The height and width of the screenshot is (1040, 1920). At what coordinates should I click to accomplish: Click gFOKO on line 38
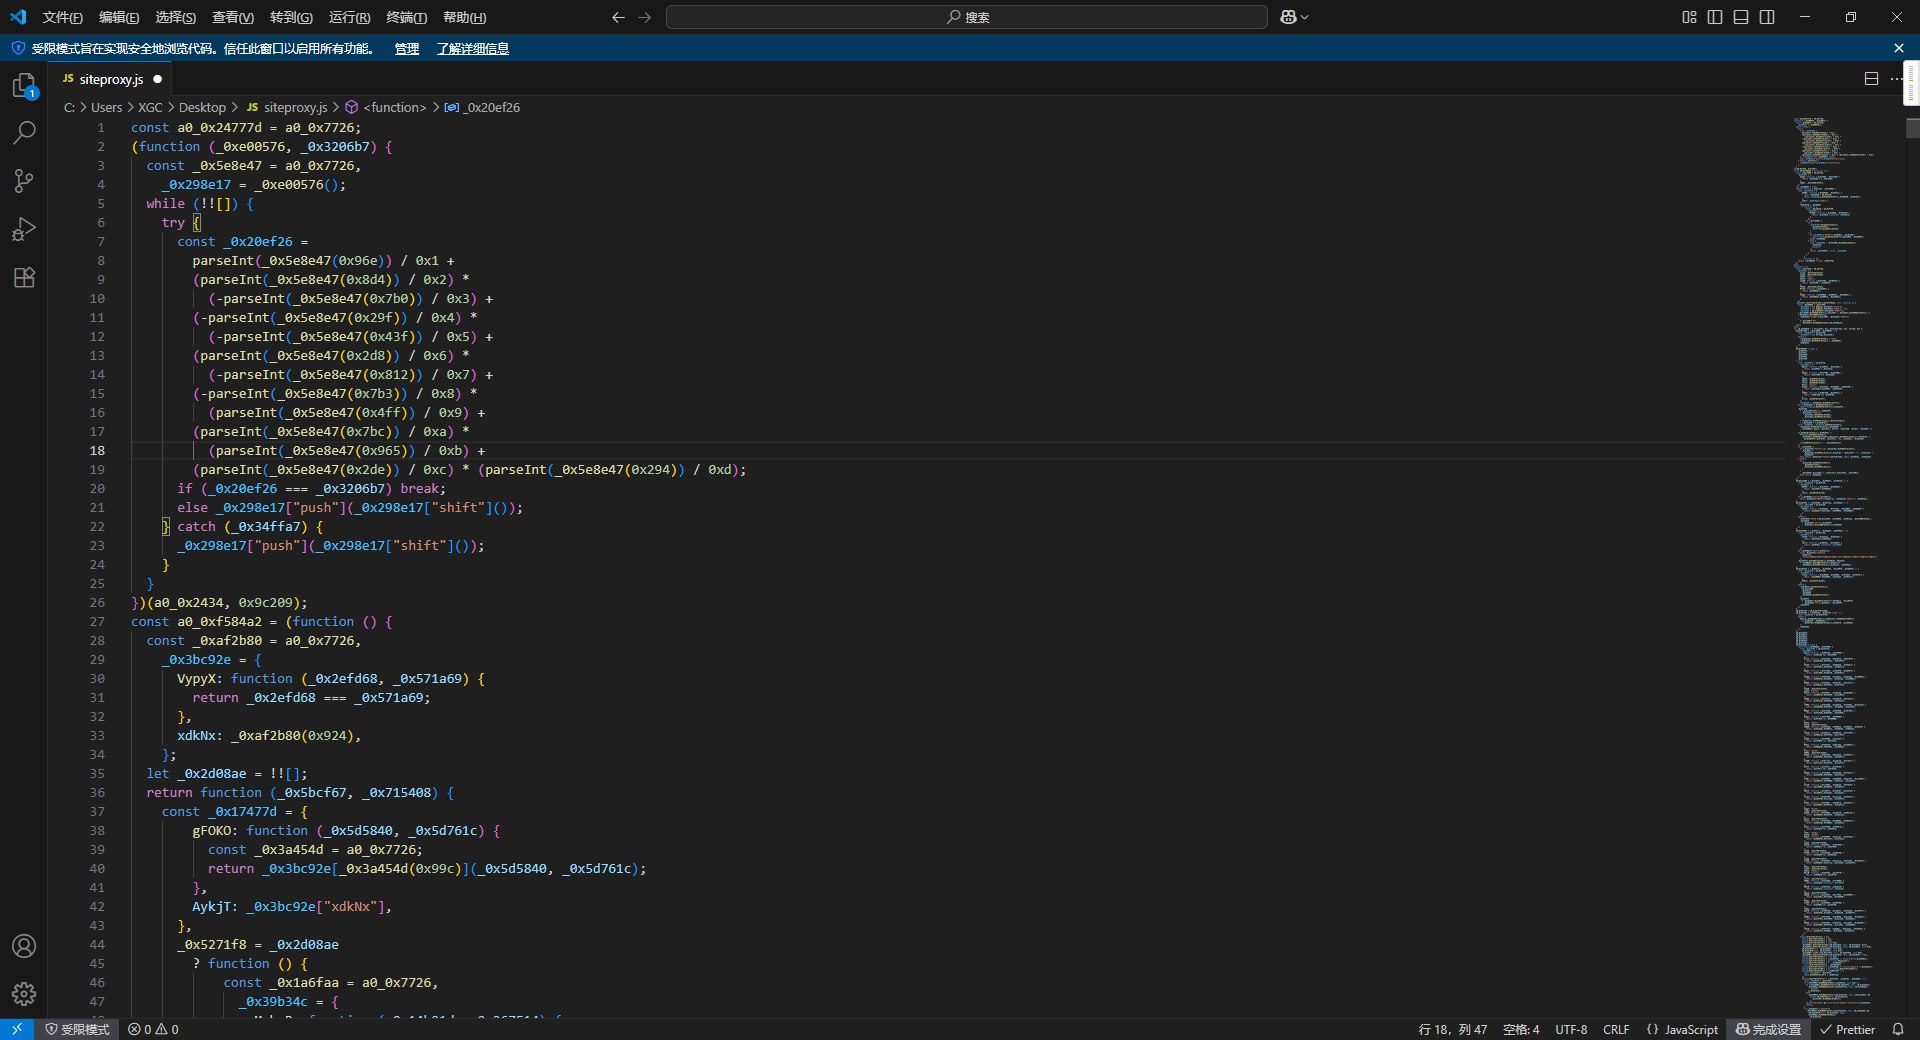(212, 831)
